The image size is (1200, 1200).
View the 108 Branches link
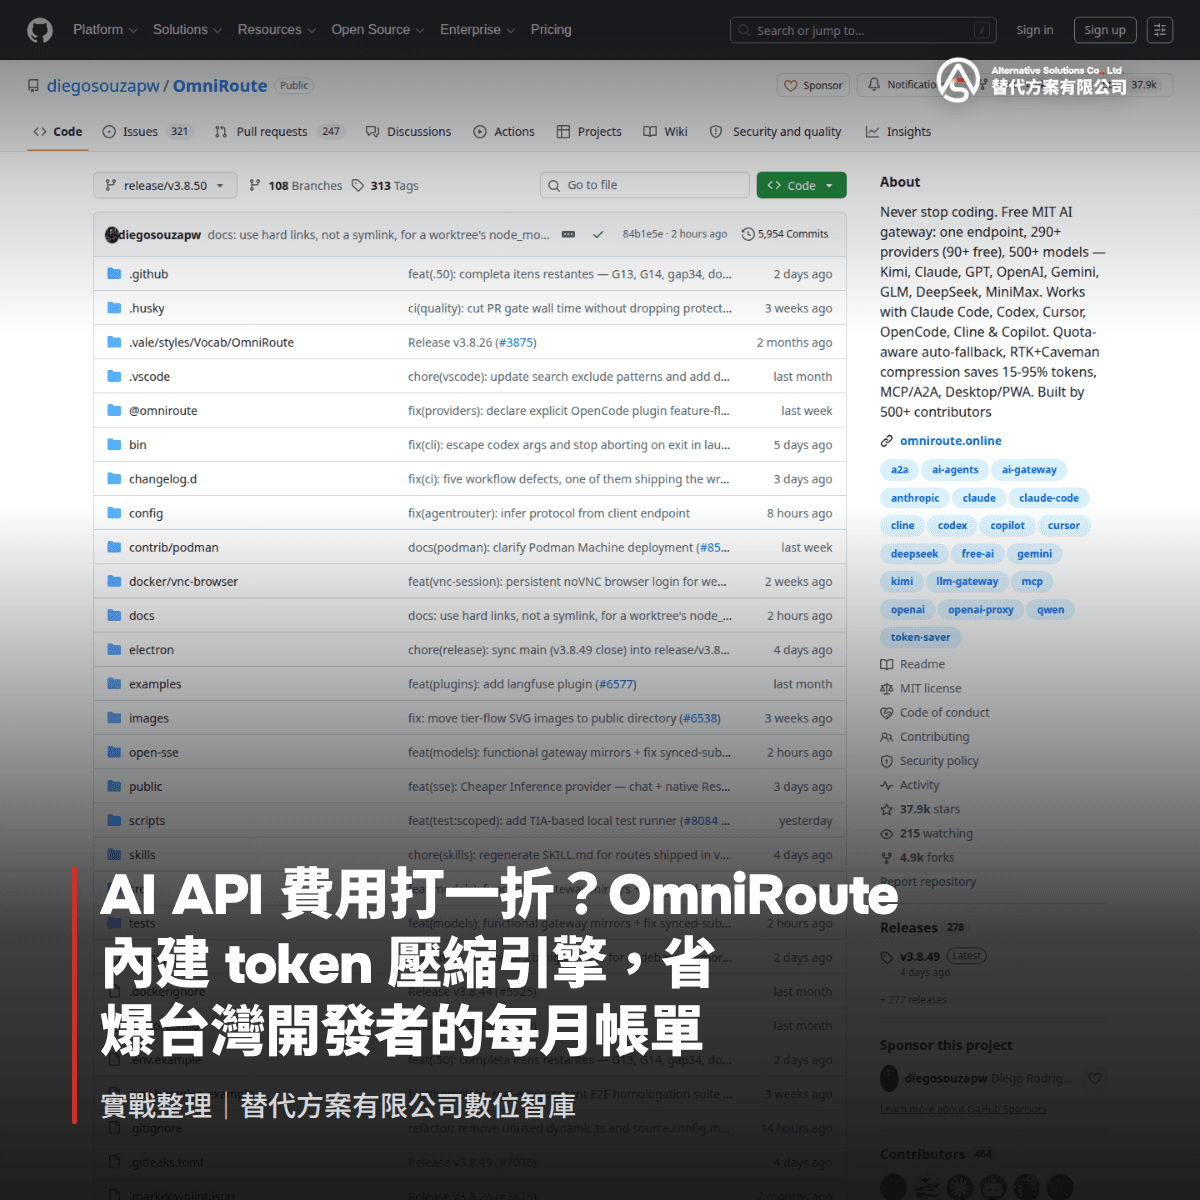point(296,186)
